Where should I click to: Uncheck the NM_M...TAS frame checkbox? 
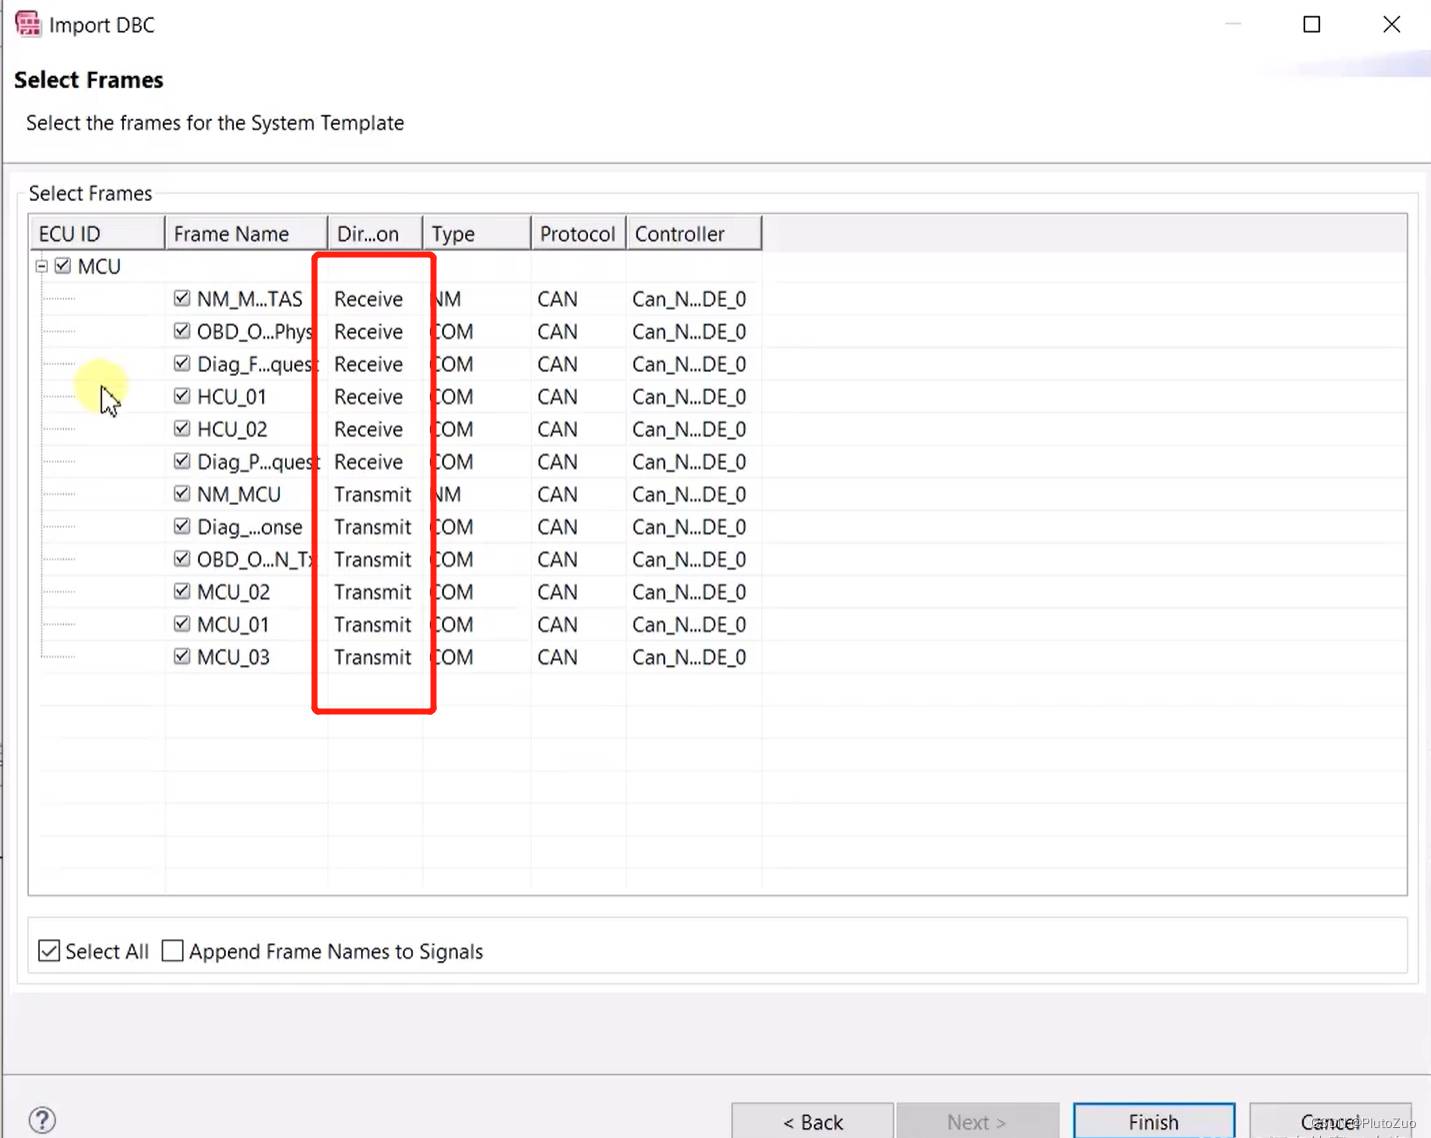coord(182,298)
